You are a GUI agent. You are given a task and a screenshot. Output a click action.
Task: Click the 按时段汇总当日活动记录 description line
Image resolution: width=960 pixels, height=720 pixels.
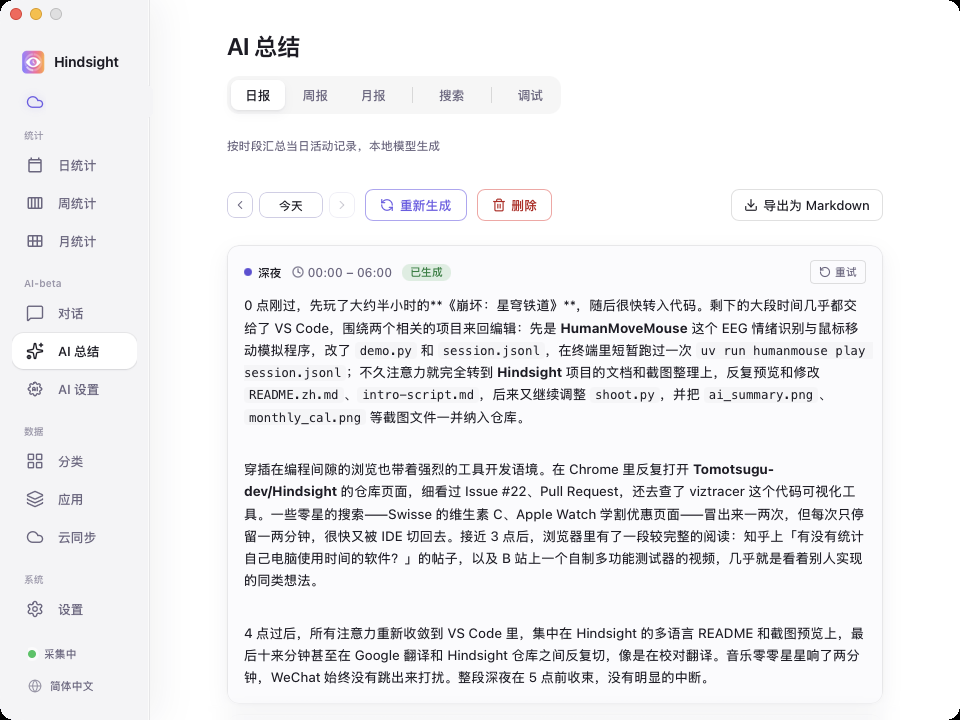334,146
